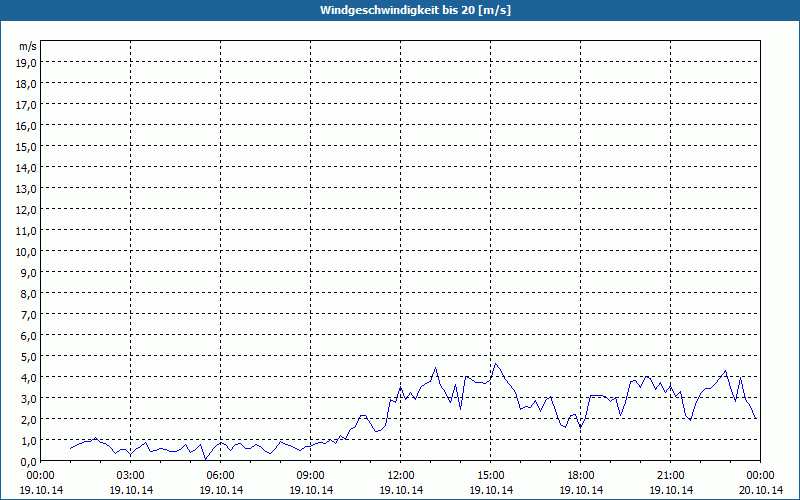Select the 12,0 y-axis tick label
The width and height of the screenshot is (800, 500).
click(27, 210)
